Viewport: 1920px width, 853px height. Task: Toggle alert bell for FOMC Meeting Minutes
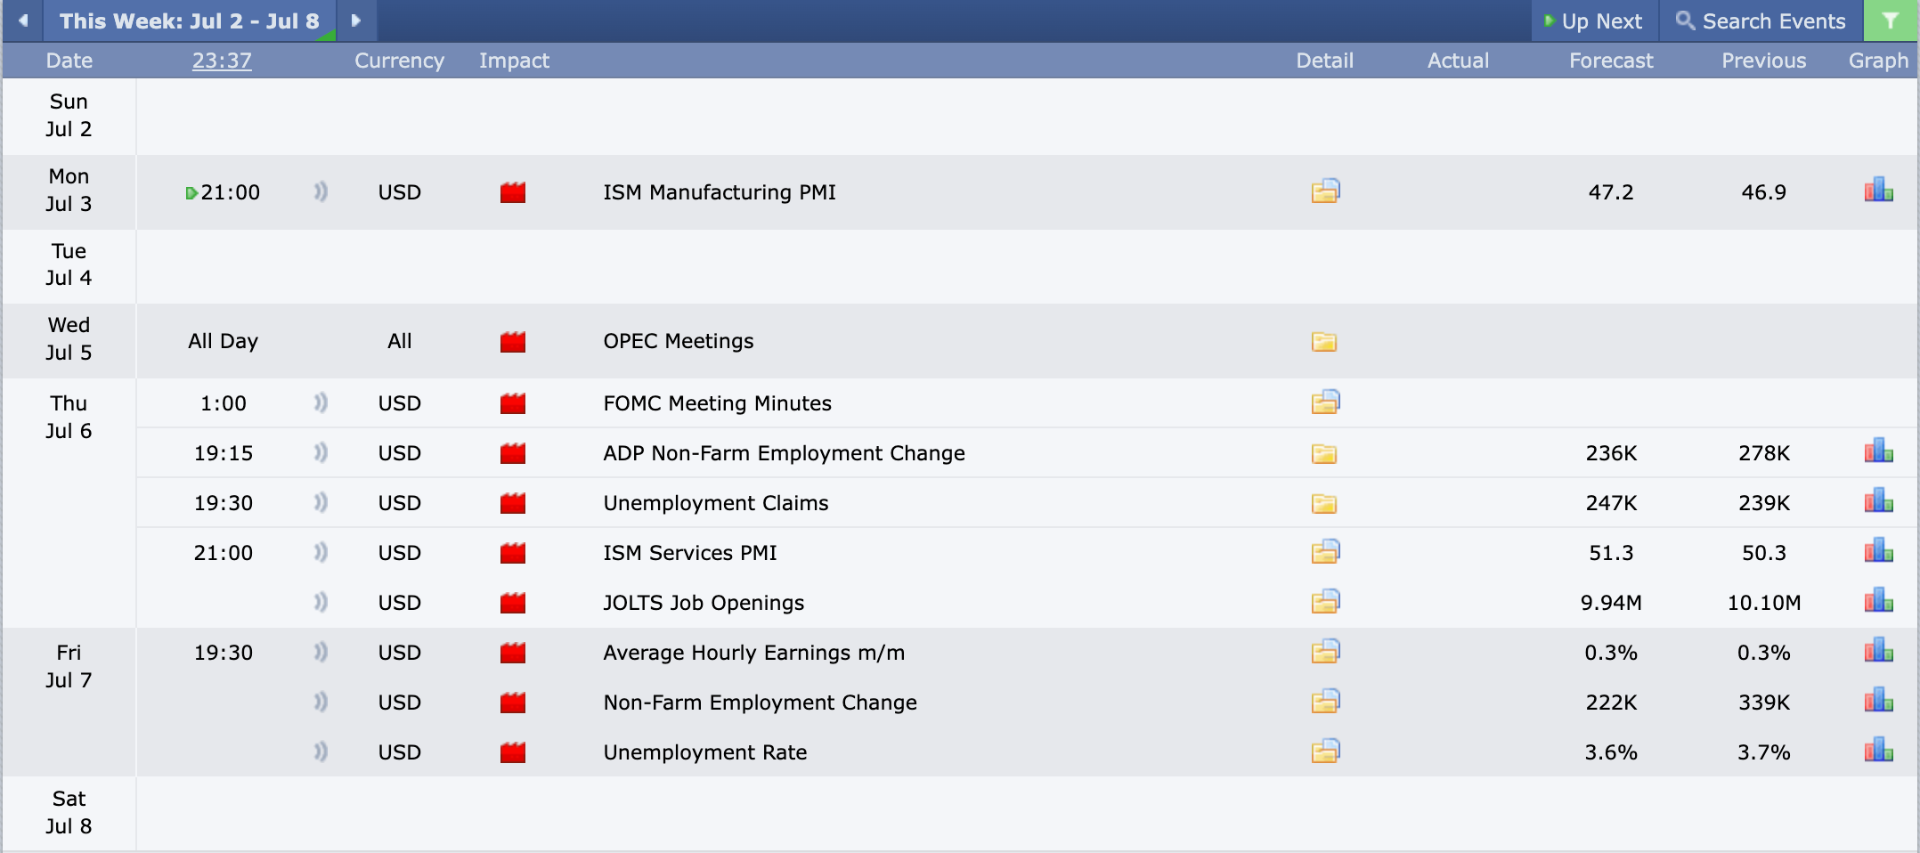(x=321, y=402)
